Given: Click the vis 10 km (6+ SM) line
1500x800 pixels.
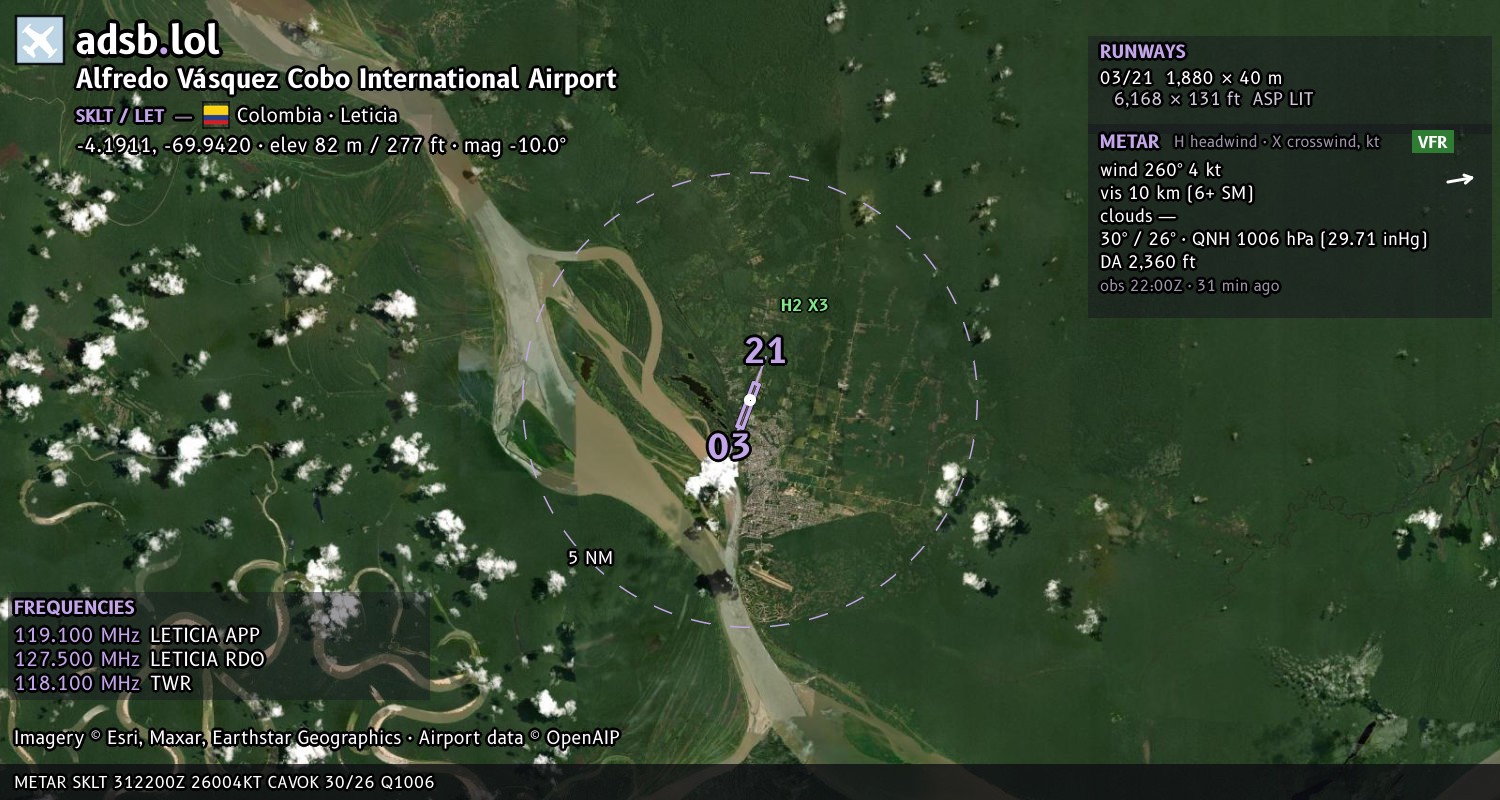Looking at the screenshot, I should (1176, 193).
